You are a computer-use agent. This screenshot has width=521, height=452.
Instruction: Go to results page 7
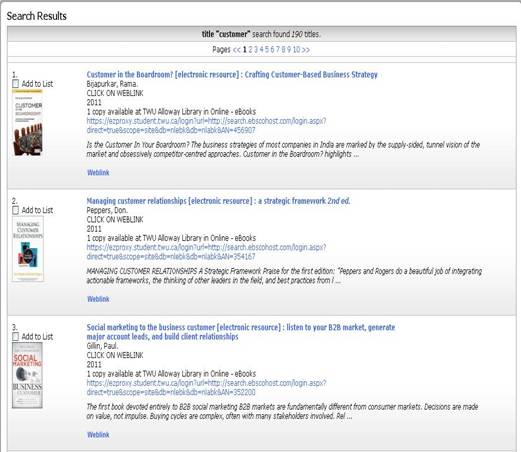click(278, 49)
